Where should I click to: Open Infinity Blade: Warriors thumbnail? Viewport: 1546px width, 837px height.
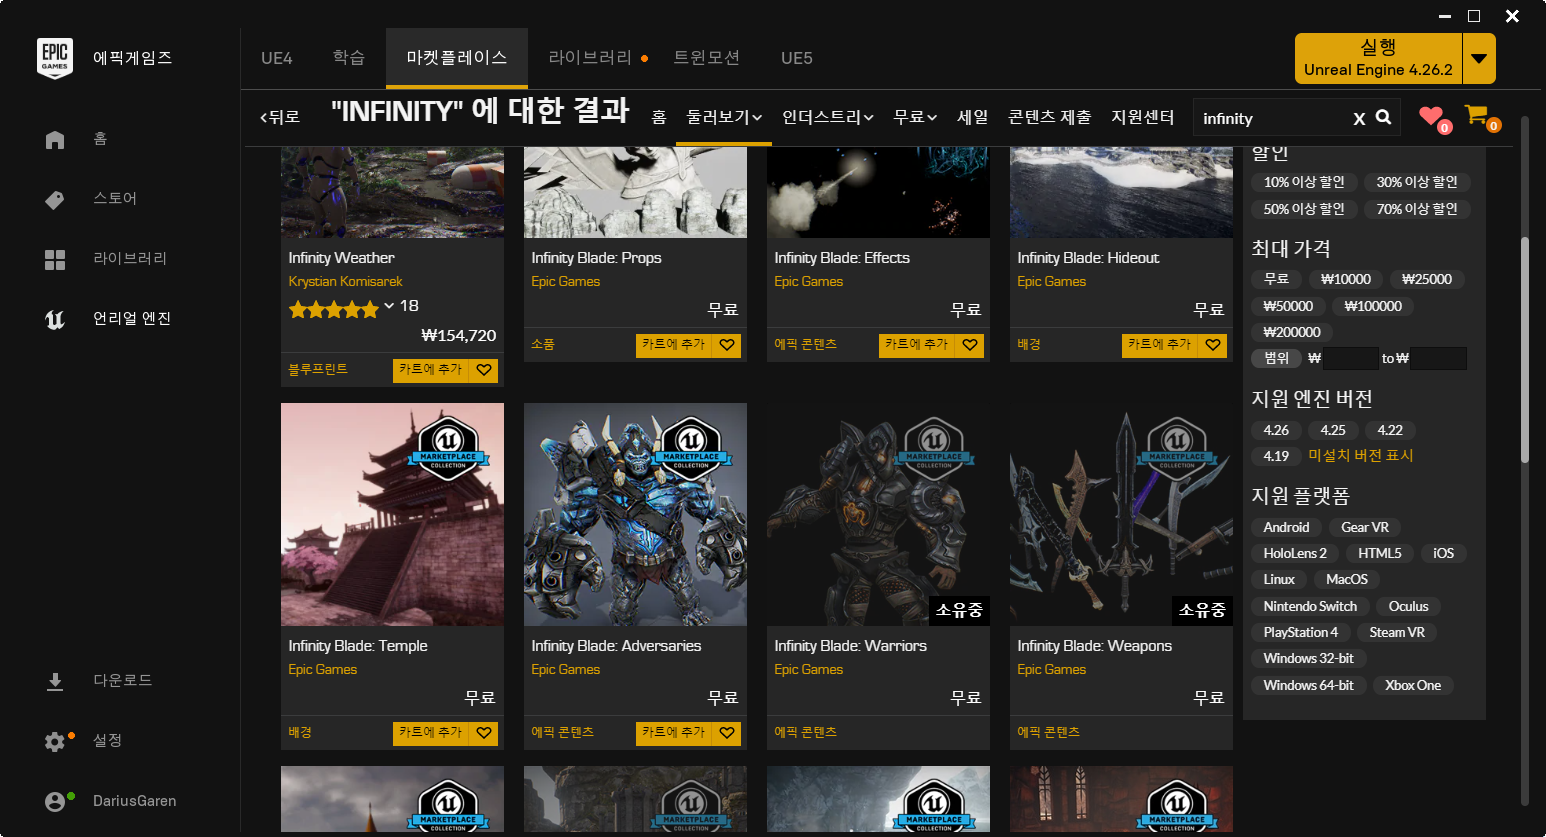click(878, 514)
